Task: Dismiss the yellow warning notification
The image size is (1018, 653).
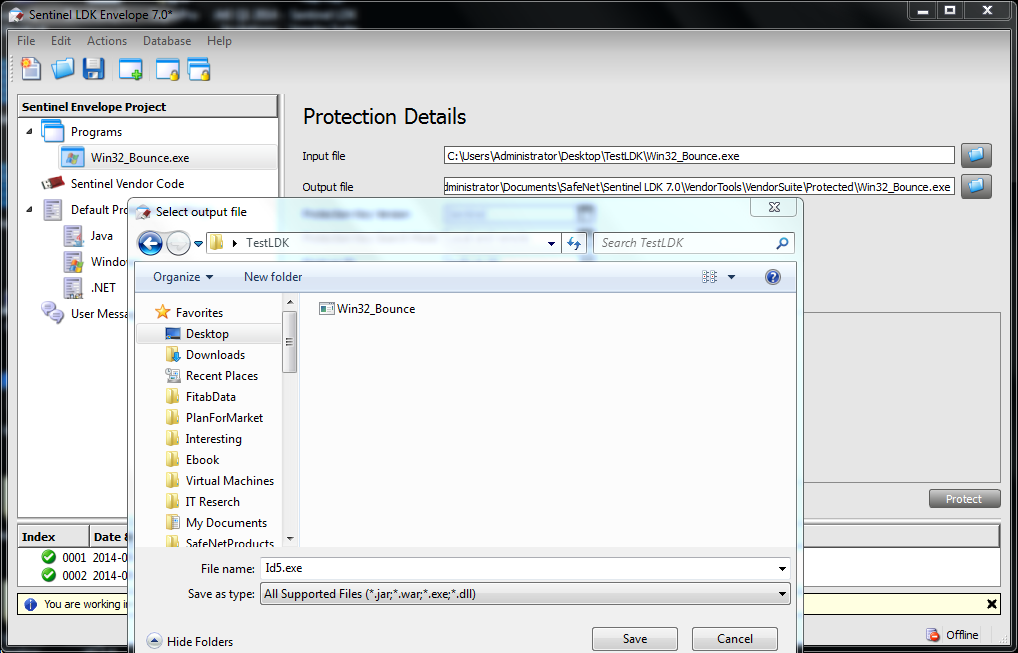Action: coord(990,603)
